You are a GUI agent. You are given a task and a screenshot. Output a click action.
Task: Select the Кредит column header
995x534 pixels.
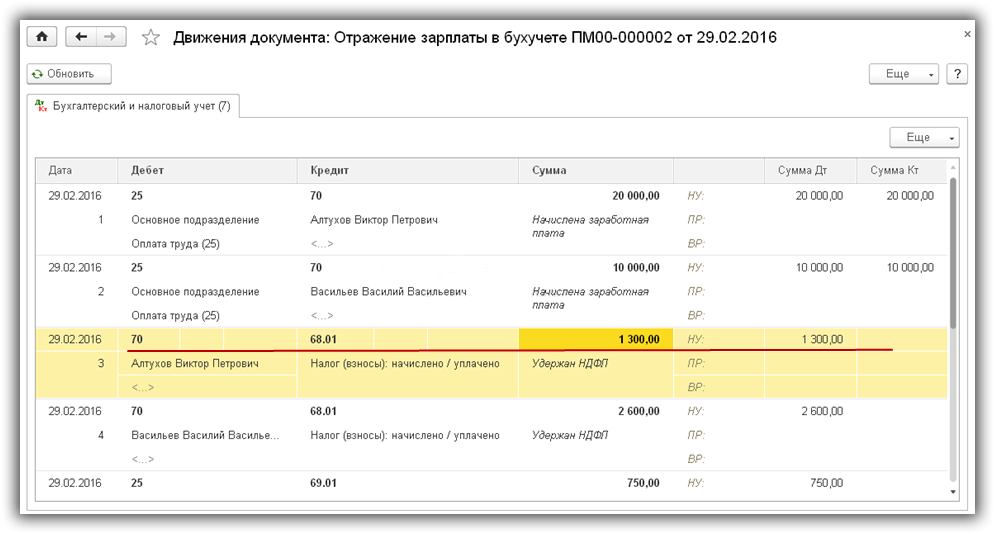point(408,171)
